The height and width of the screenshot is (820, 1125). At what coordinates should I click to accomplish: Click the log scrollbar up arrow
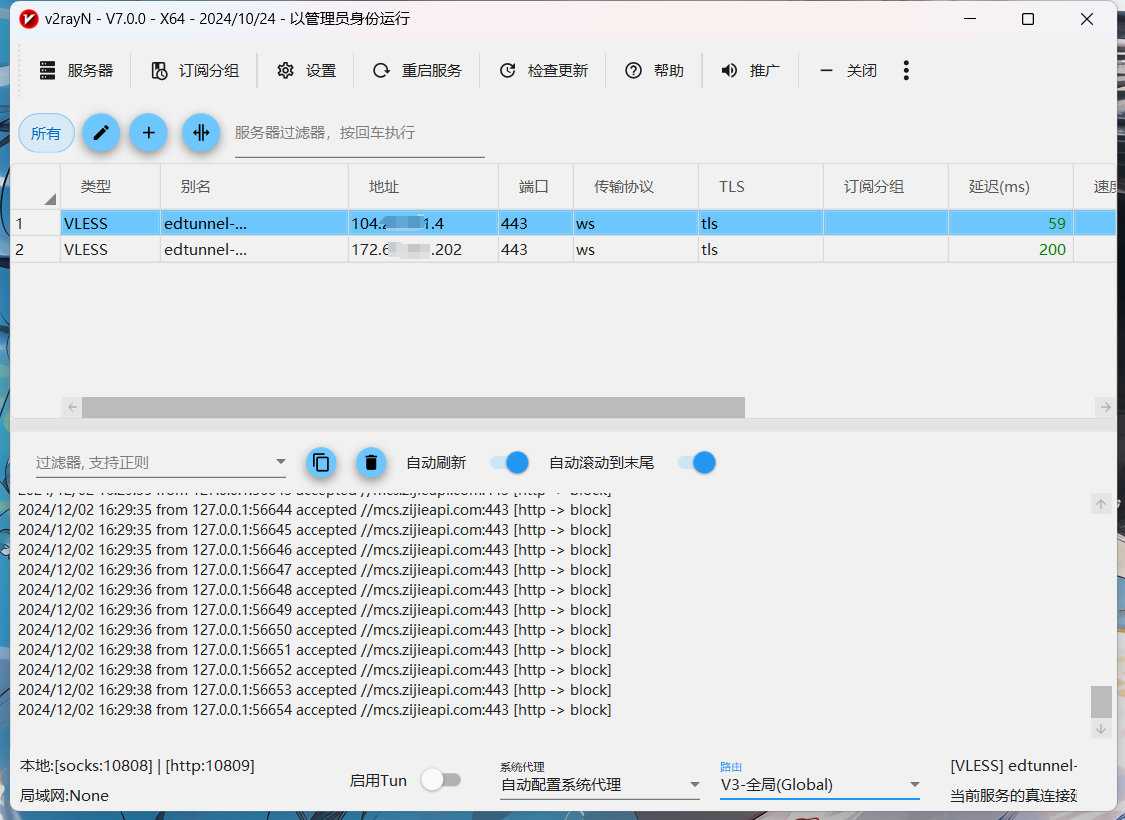(x=1101, y=504)
